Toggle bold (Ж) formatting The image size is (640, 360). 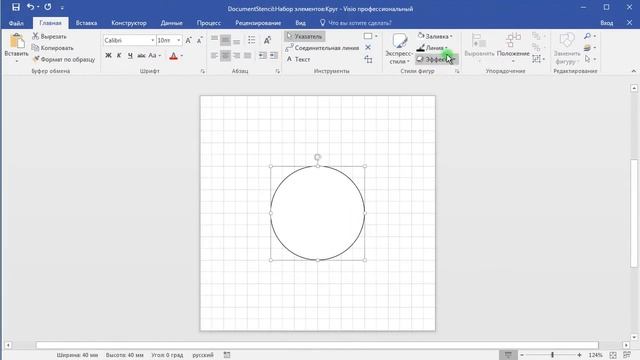(x=108, y=56)
